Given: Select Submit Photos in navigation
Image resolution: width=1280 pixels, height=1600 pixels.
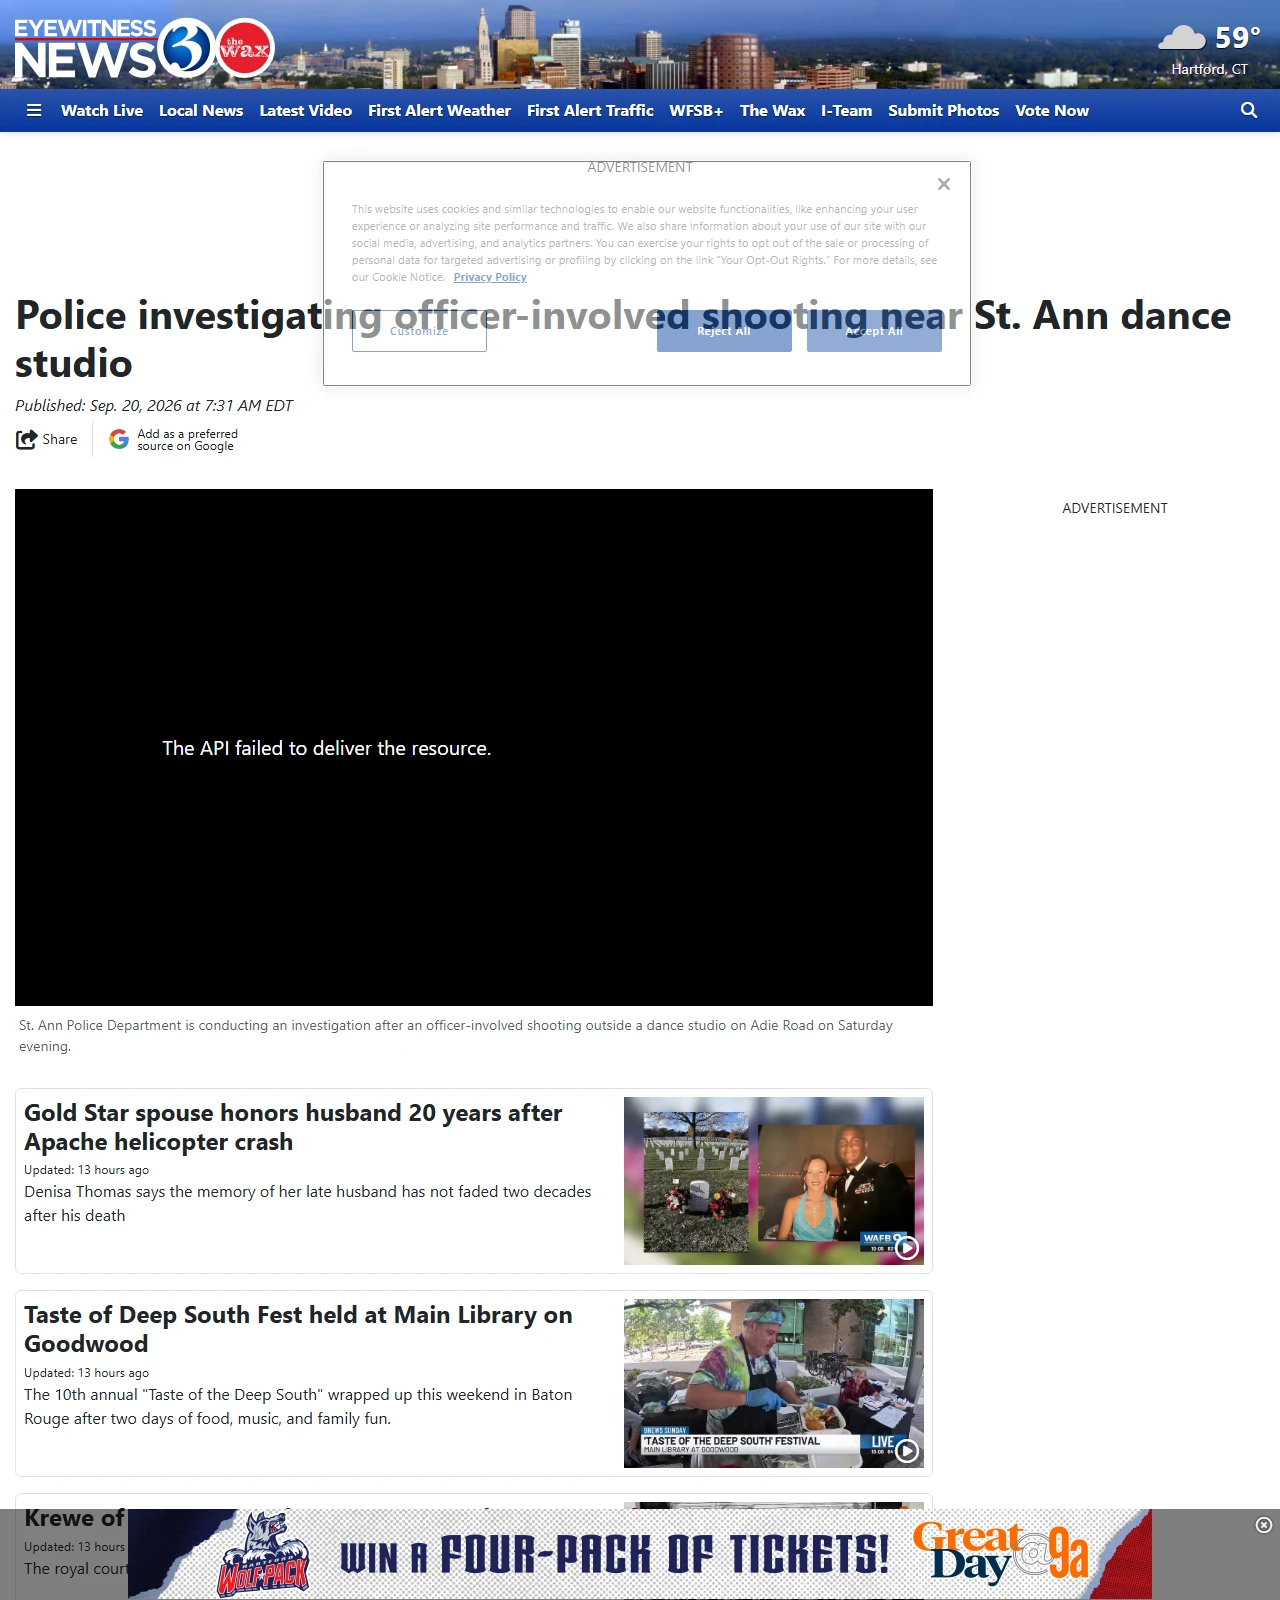Looking at the screenshot, I should coord(944,111).
